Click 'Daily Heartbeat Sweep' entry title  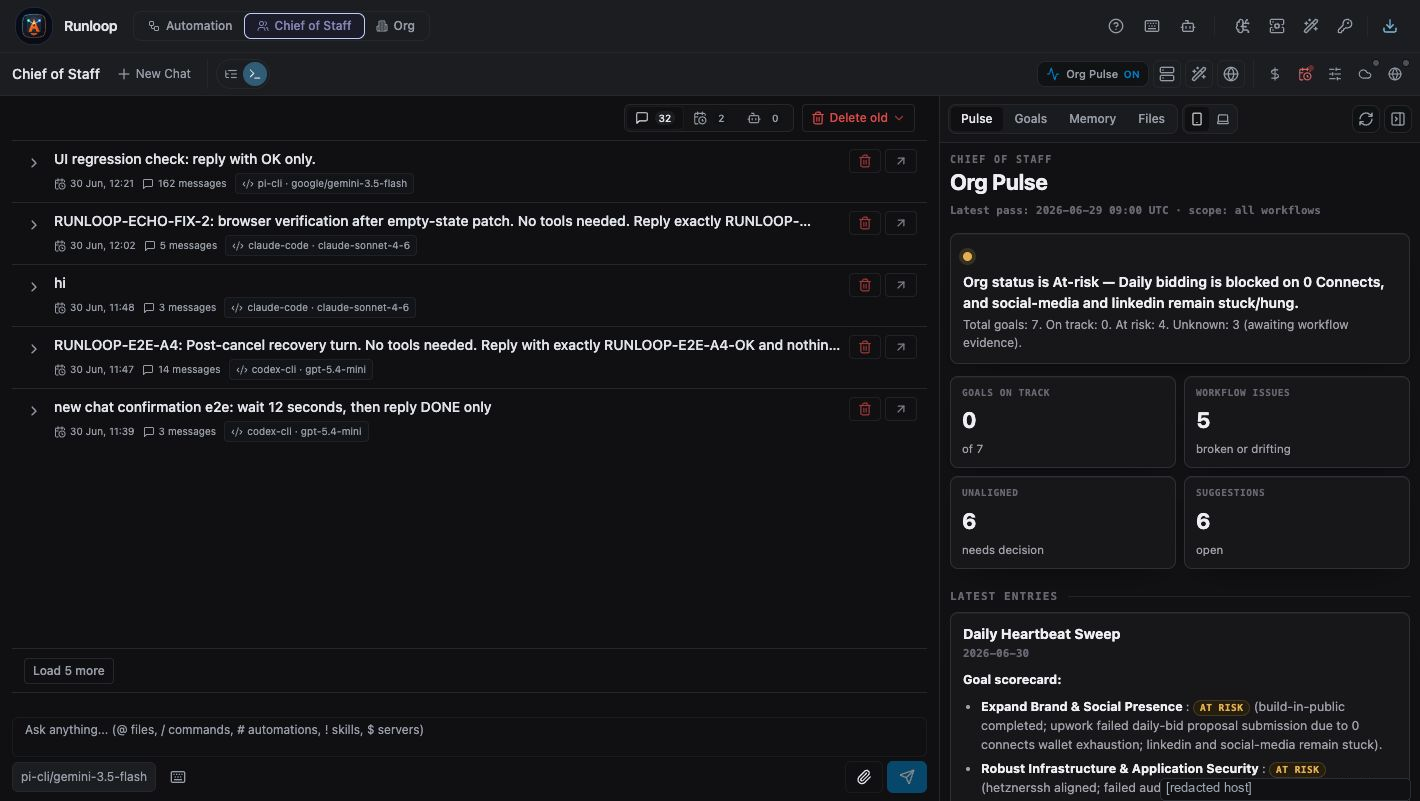coord(1041,634)
